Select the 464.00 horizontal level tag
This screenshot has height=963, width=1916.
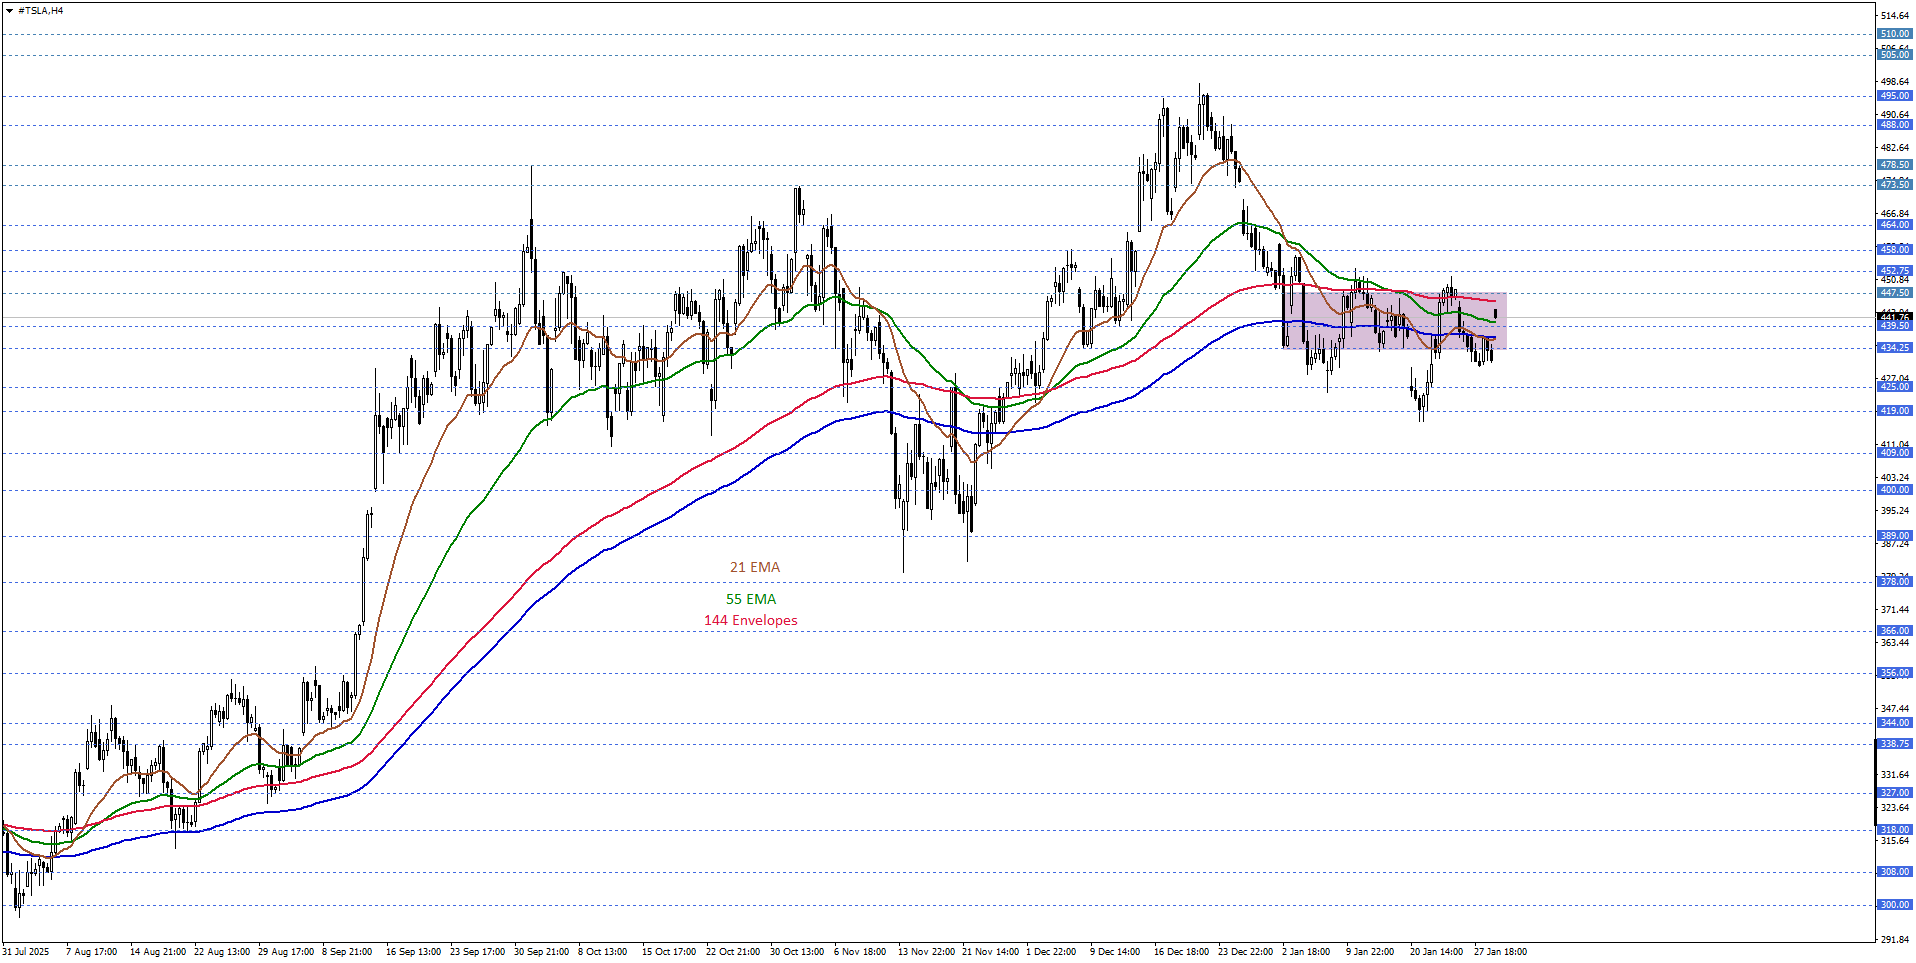pyautogui.click(x=1894, y=225)
